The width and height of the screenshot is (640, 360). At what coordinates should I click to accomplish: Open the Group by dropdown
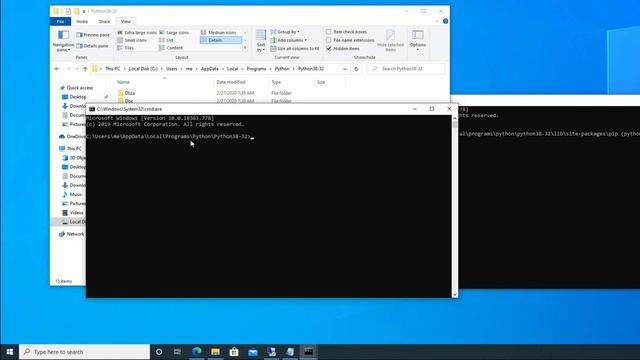pyautogui.click(x=285, y=32)
